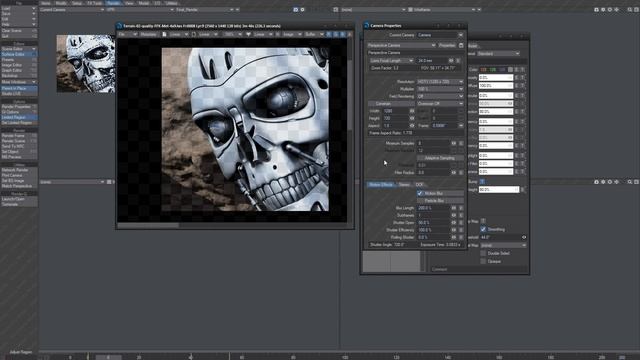
Task: Open the Current Camera view dropdown
Action: pos(72,9)
